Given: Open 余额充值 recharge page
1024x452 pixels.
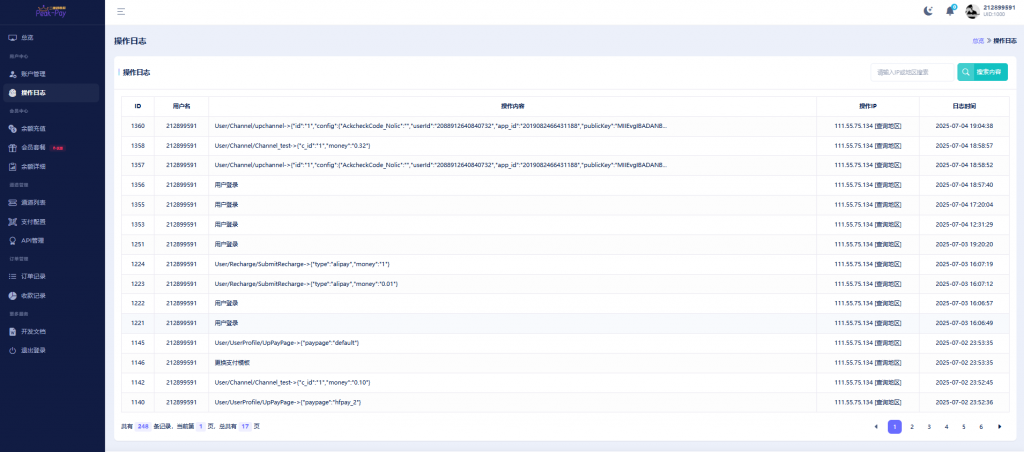Looking at the screenshot, I should click(x=33, y=129).
